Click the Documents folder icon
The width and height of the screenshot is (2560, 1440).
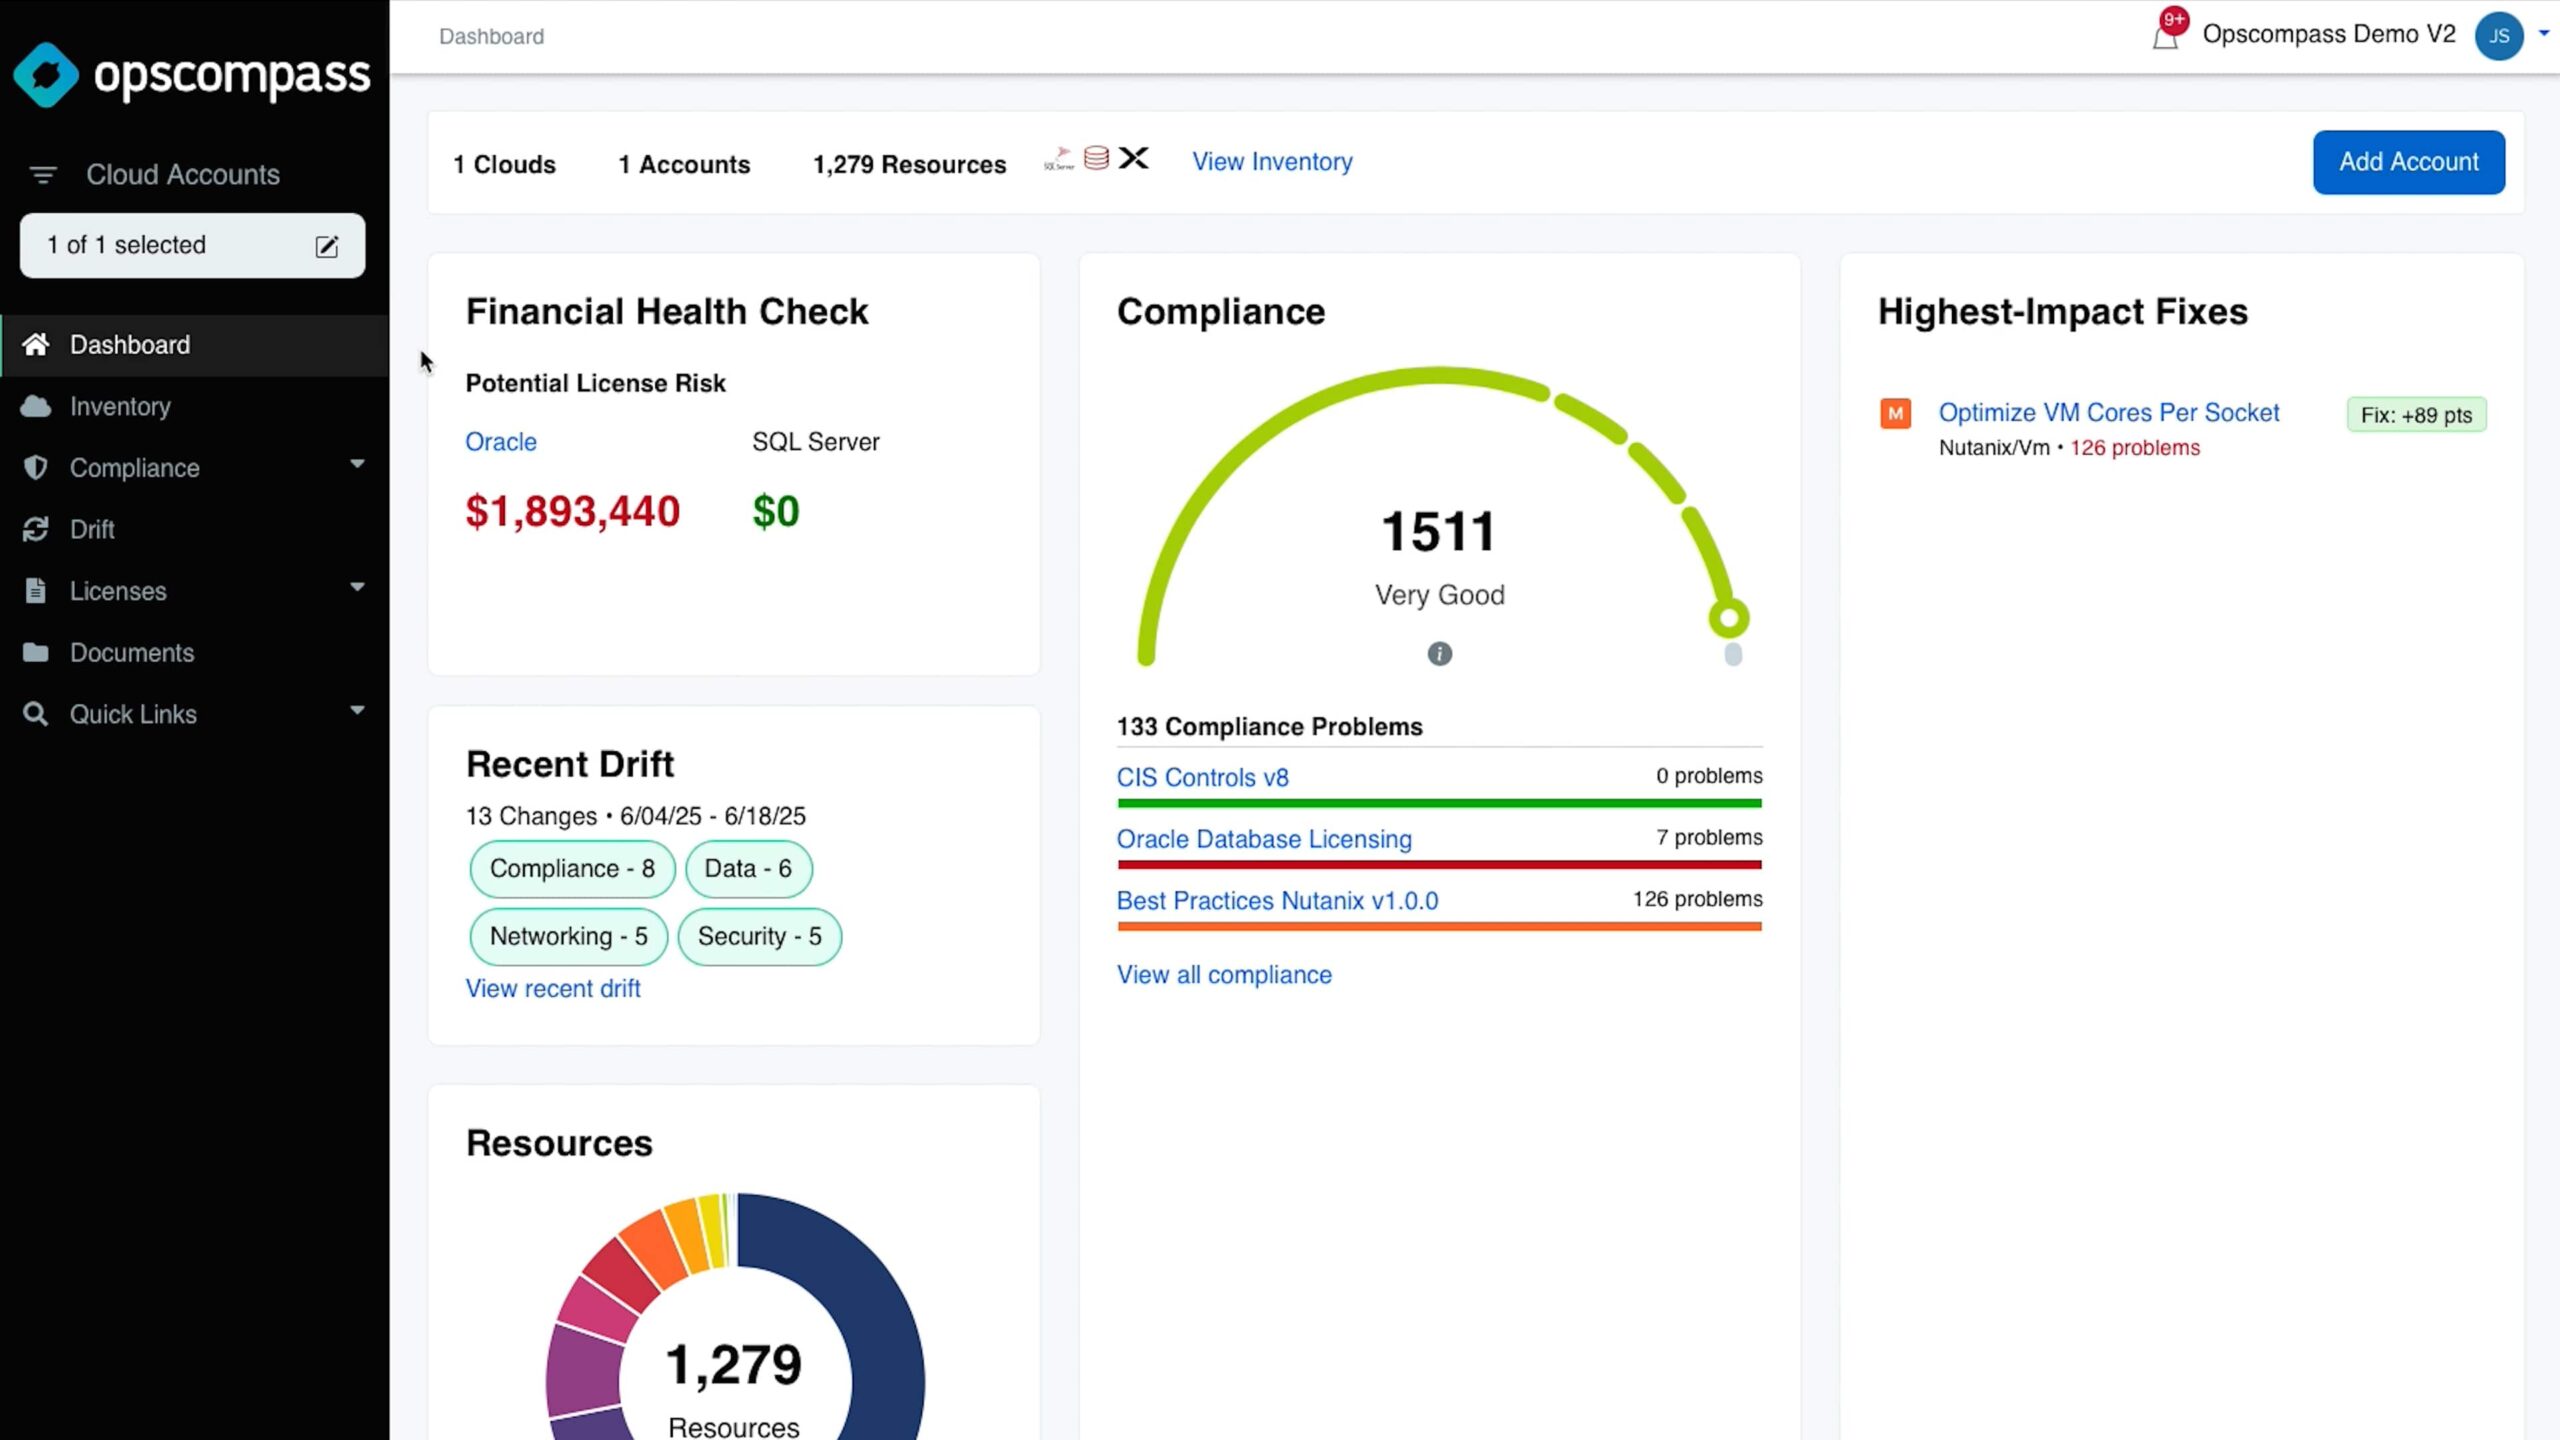click(36, 652)
